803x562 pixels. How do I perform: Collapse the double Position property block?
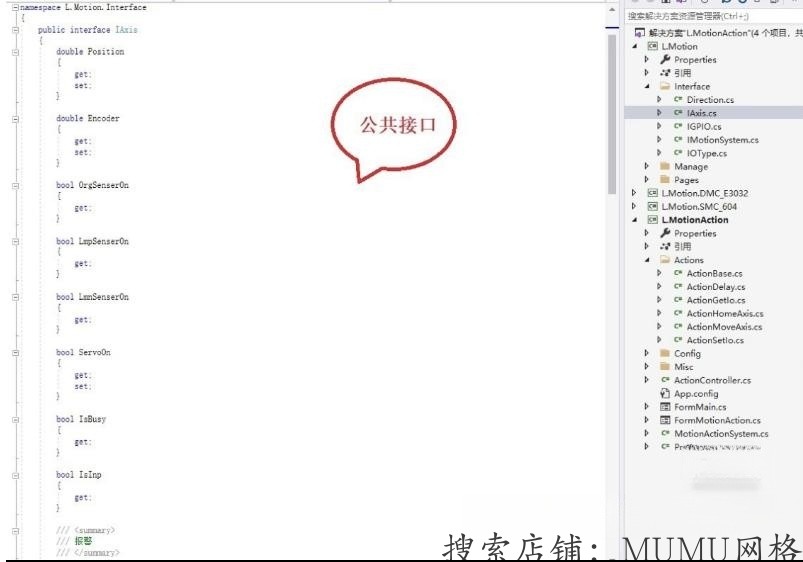[x=15, y=52]
